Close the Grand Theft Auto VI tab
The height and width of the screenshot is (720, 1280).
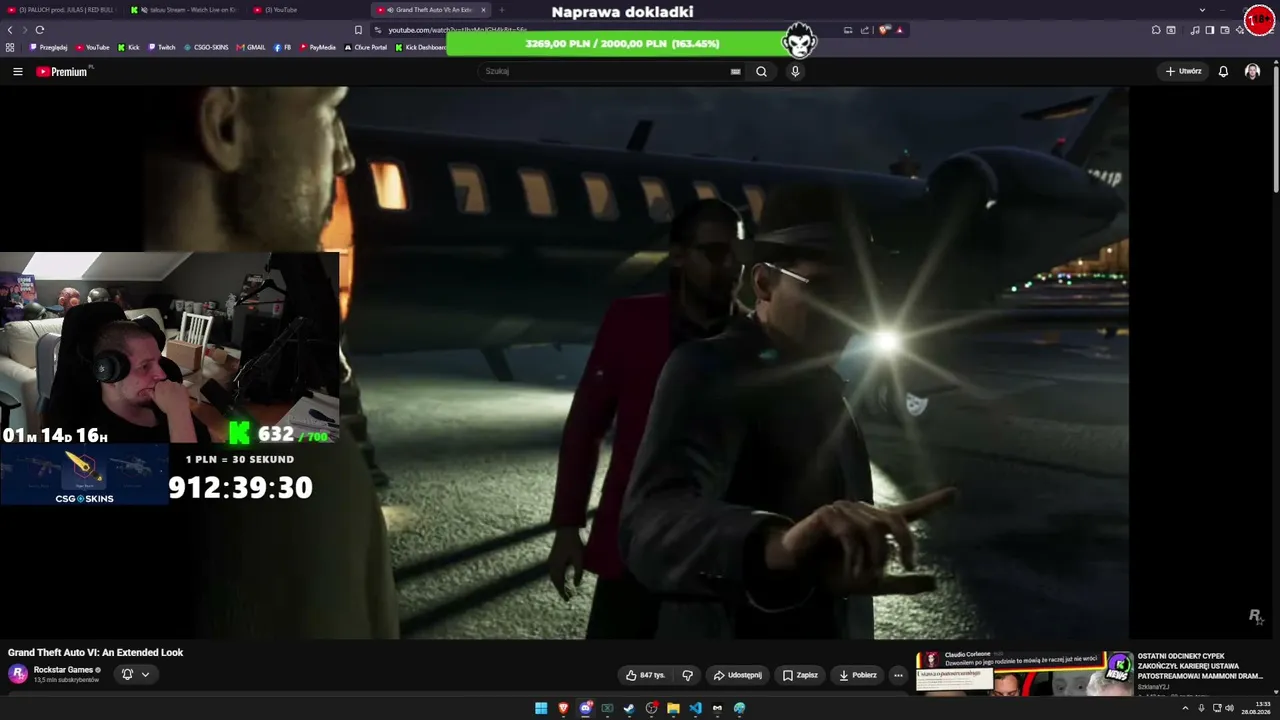(483, 10)
